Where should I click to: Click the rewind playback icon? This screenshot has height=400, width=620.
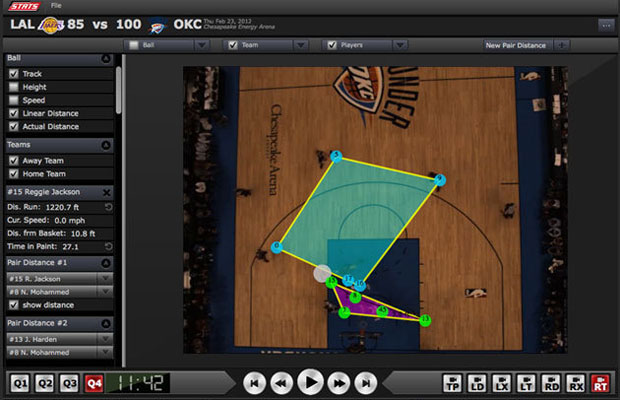coord(282,382)
